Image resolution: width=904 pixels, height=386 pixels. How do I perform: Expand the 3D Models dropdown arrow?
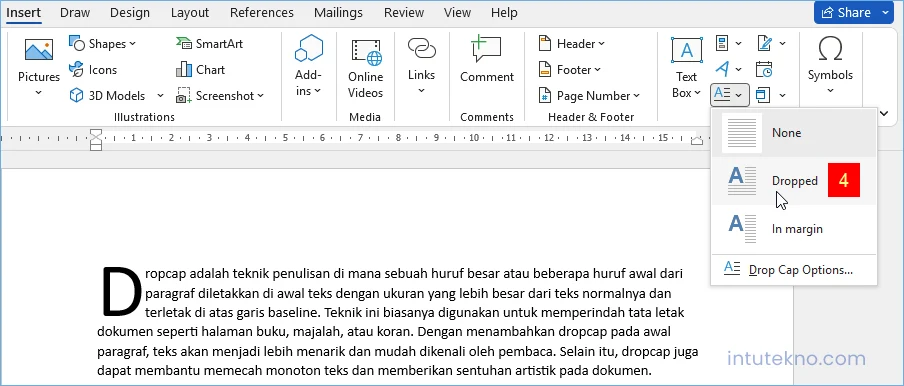point(160,96)
